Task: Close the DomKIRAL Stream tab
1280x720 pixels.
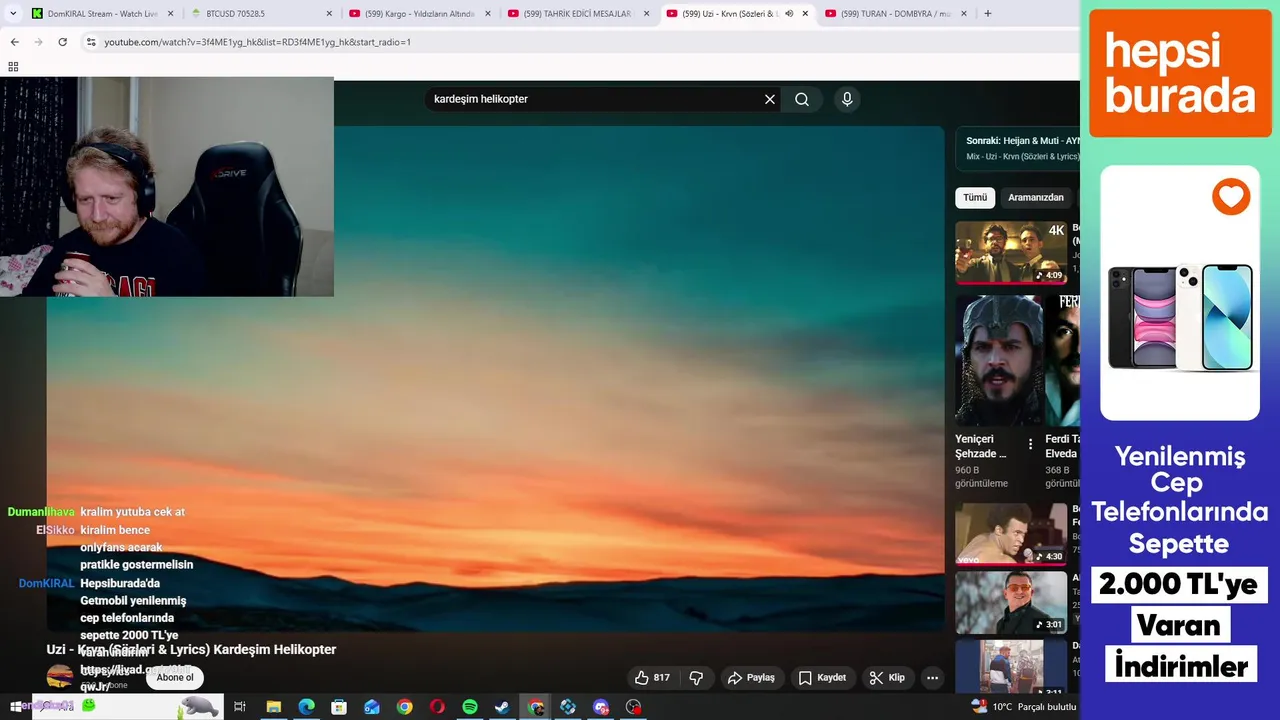Action: click(x=170, y=14)
